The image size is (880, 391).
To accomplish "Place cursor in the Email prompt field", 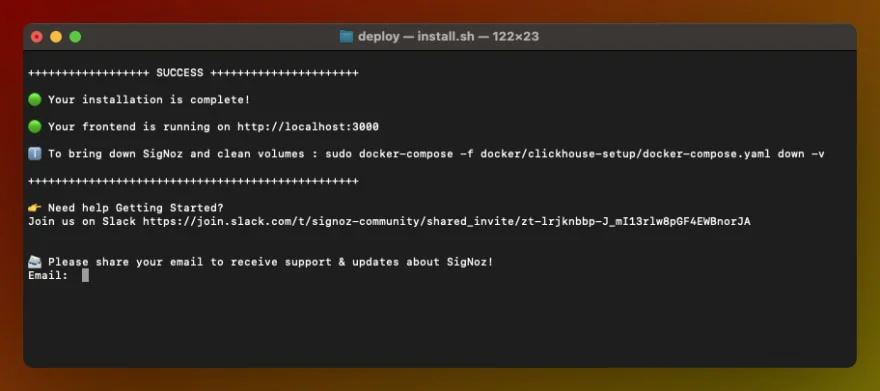I will pyautogui.click(x=85, y=275).
